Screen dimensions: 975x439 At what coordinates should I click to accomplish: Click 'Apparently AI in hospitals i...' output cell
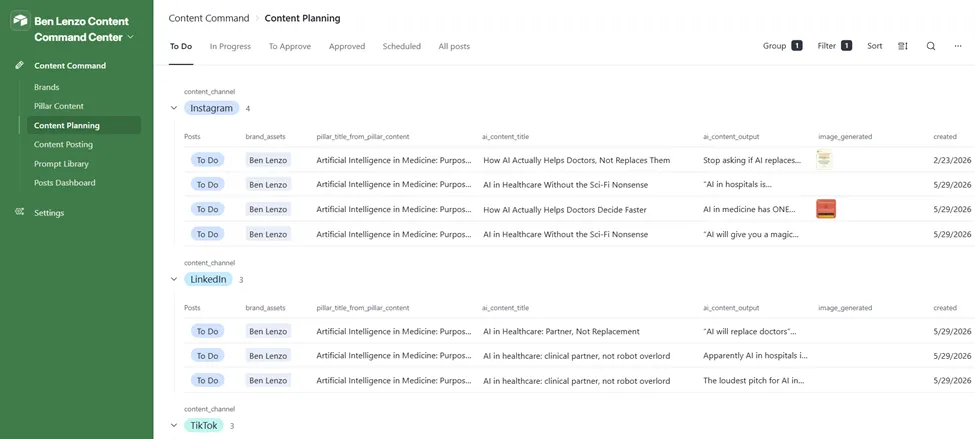click(x=756, y=356)
